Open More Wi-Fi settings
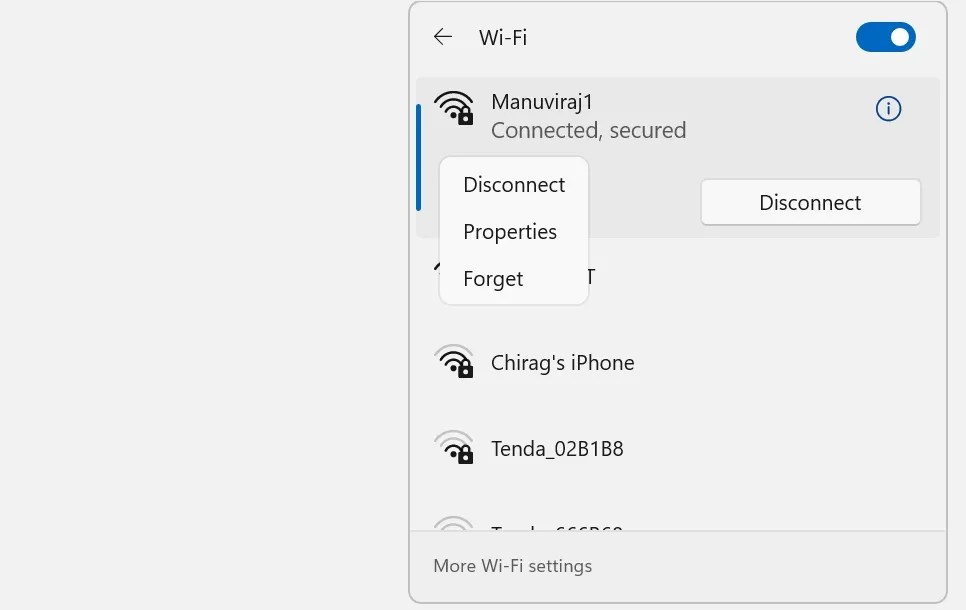The image size is (966, 610). [512, 566]
